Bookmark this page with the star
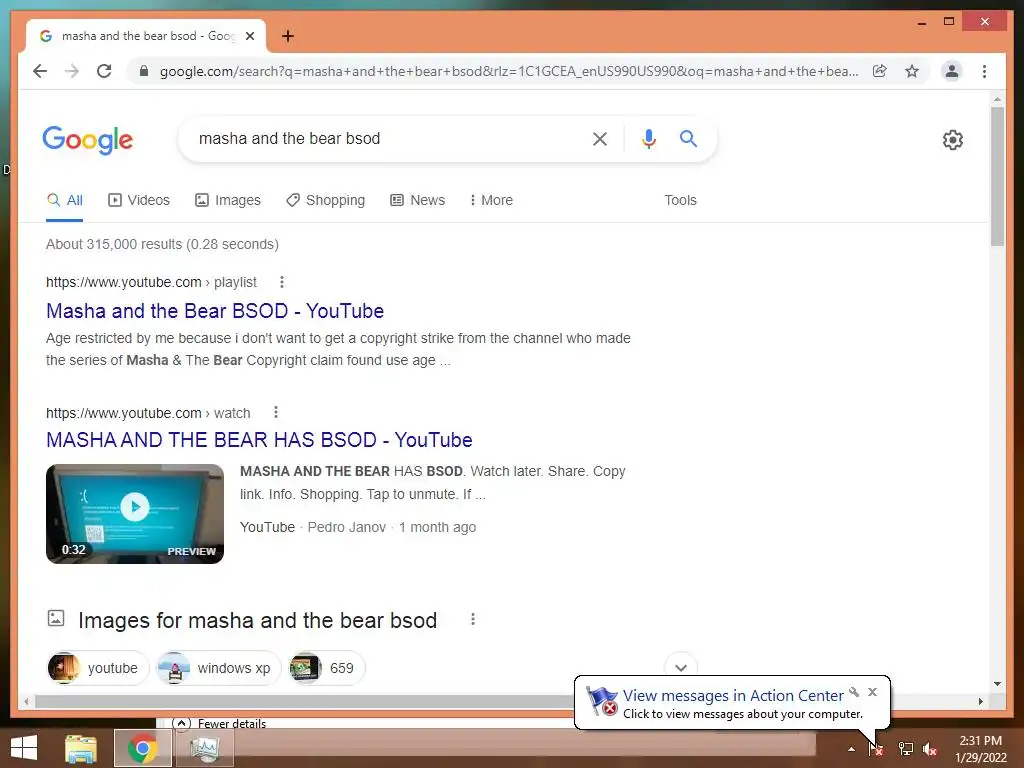 click(912, 71)
